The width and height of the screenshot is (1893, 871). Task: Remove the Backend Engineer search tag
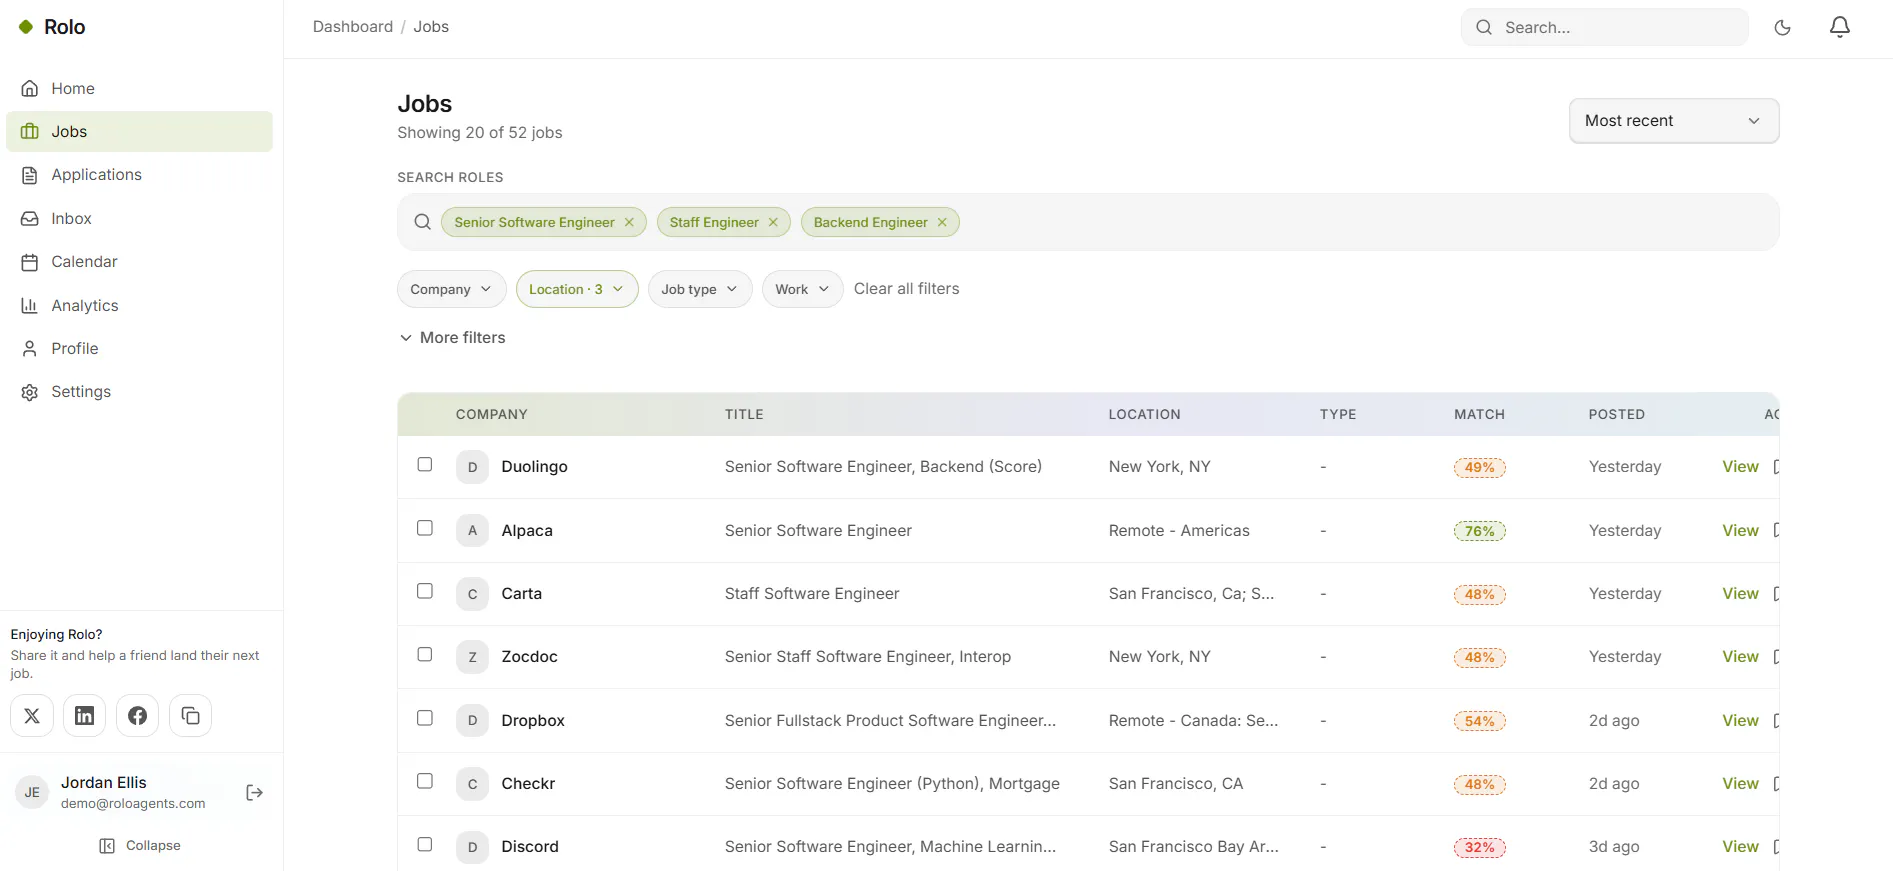(942, 222)
